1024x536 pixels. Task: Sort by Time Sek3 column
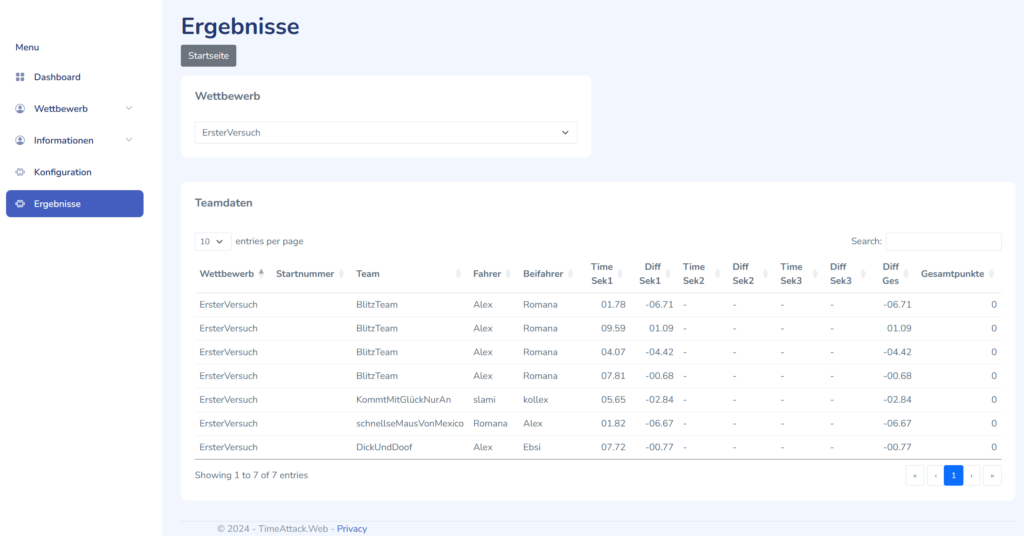pos(798,274)
